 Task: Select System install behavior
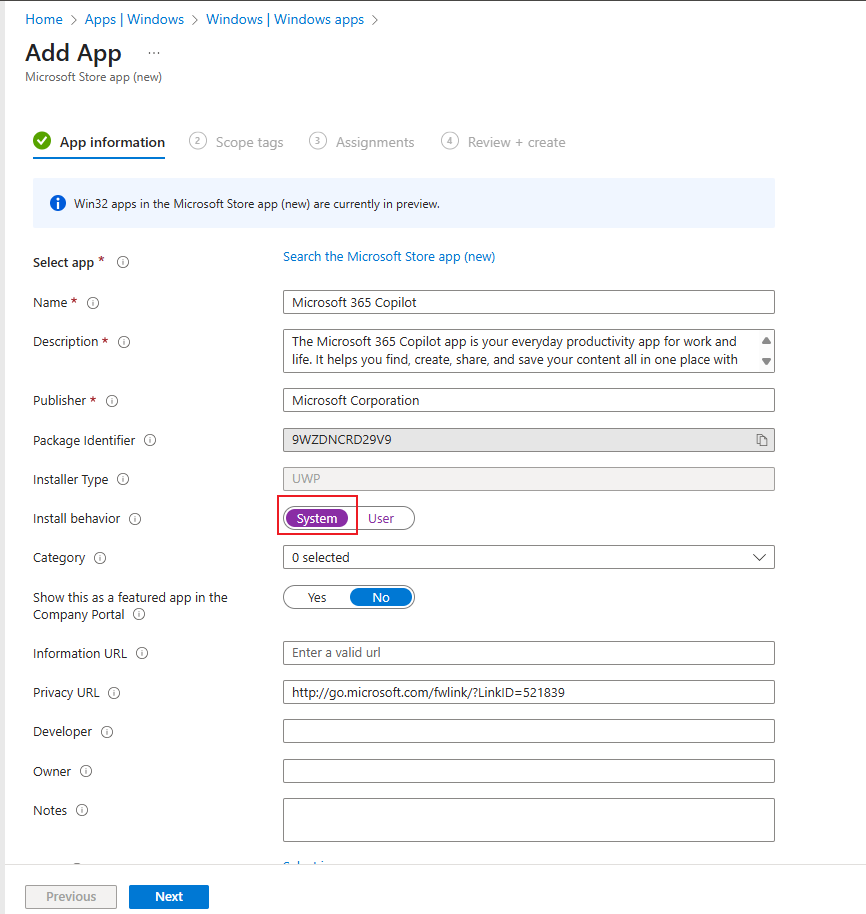[317, 518]
